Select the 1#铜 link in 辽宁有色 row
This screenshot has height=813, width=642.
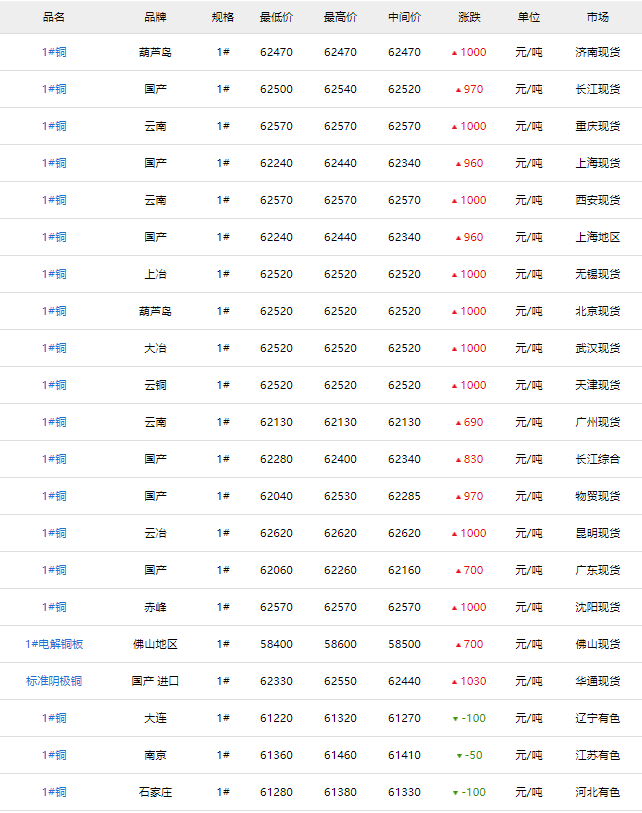click(x=54, y=718)
